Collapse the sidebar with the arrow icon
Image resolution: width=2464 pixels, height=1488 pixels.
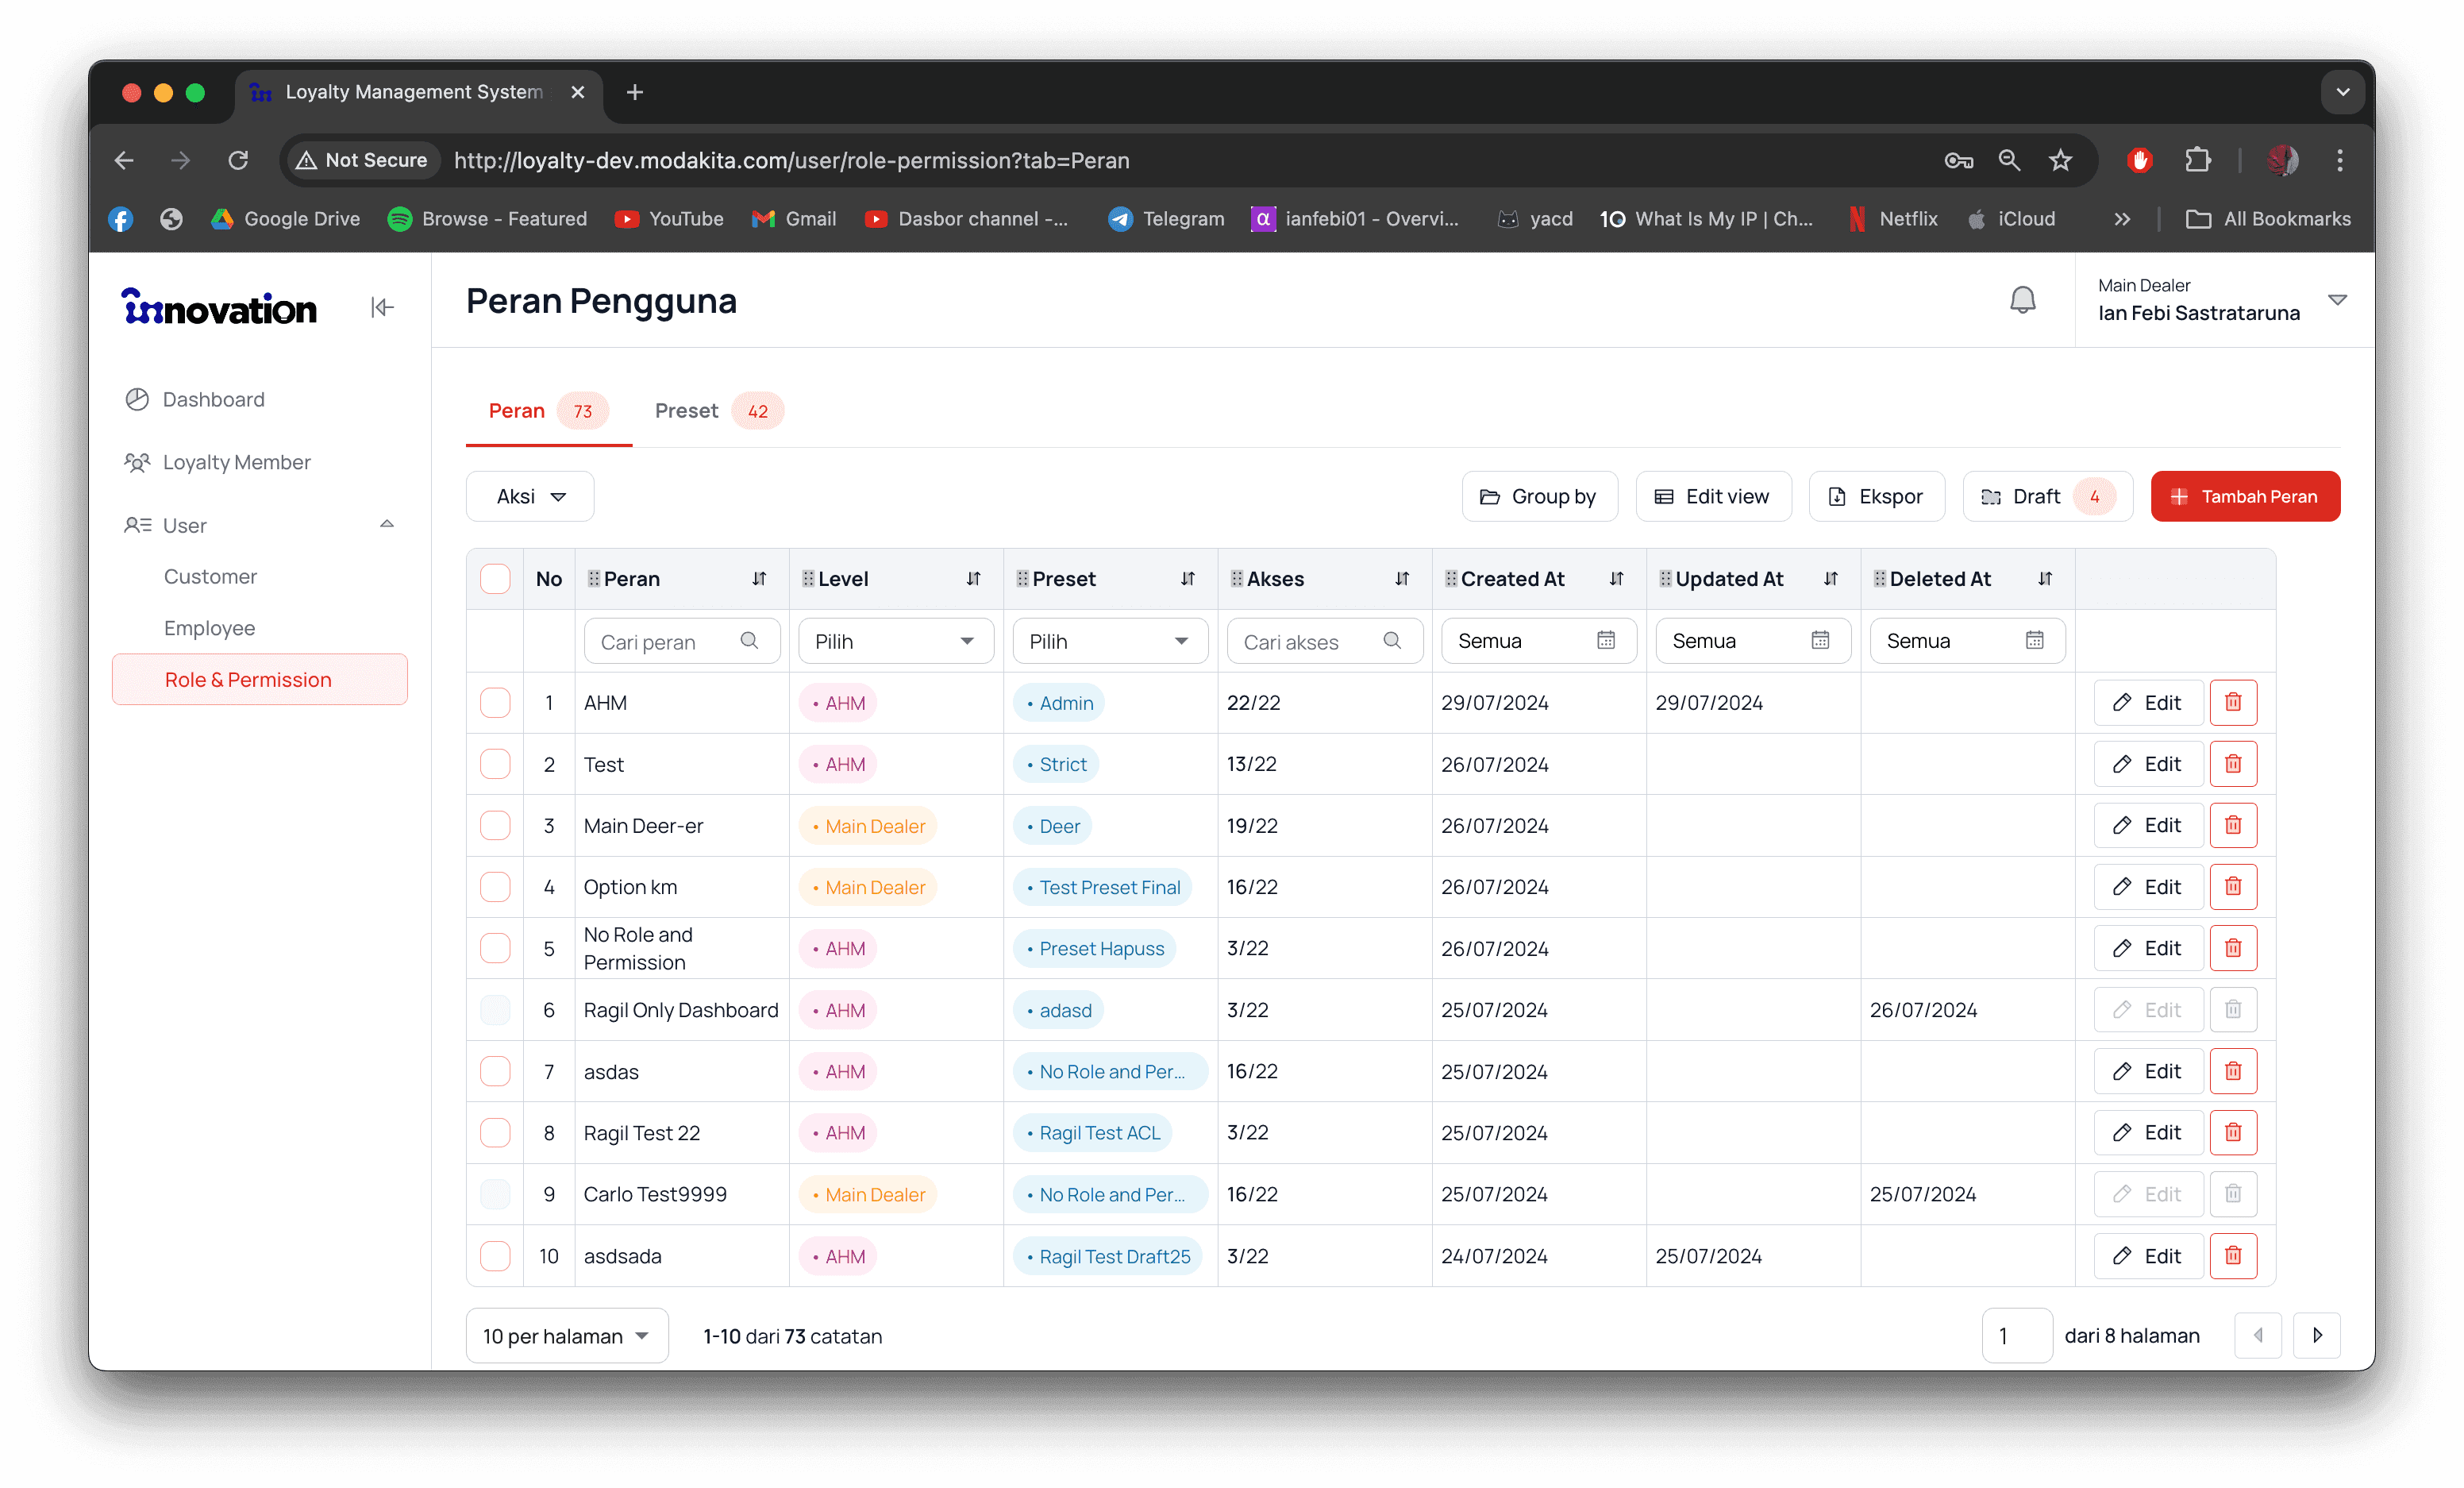tap(382, 307)
